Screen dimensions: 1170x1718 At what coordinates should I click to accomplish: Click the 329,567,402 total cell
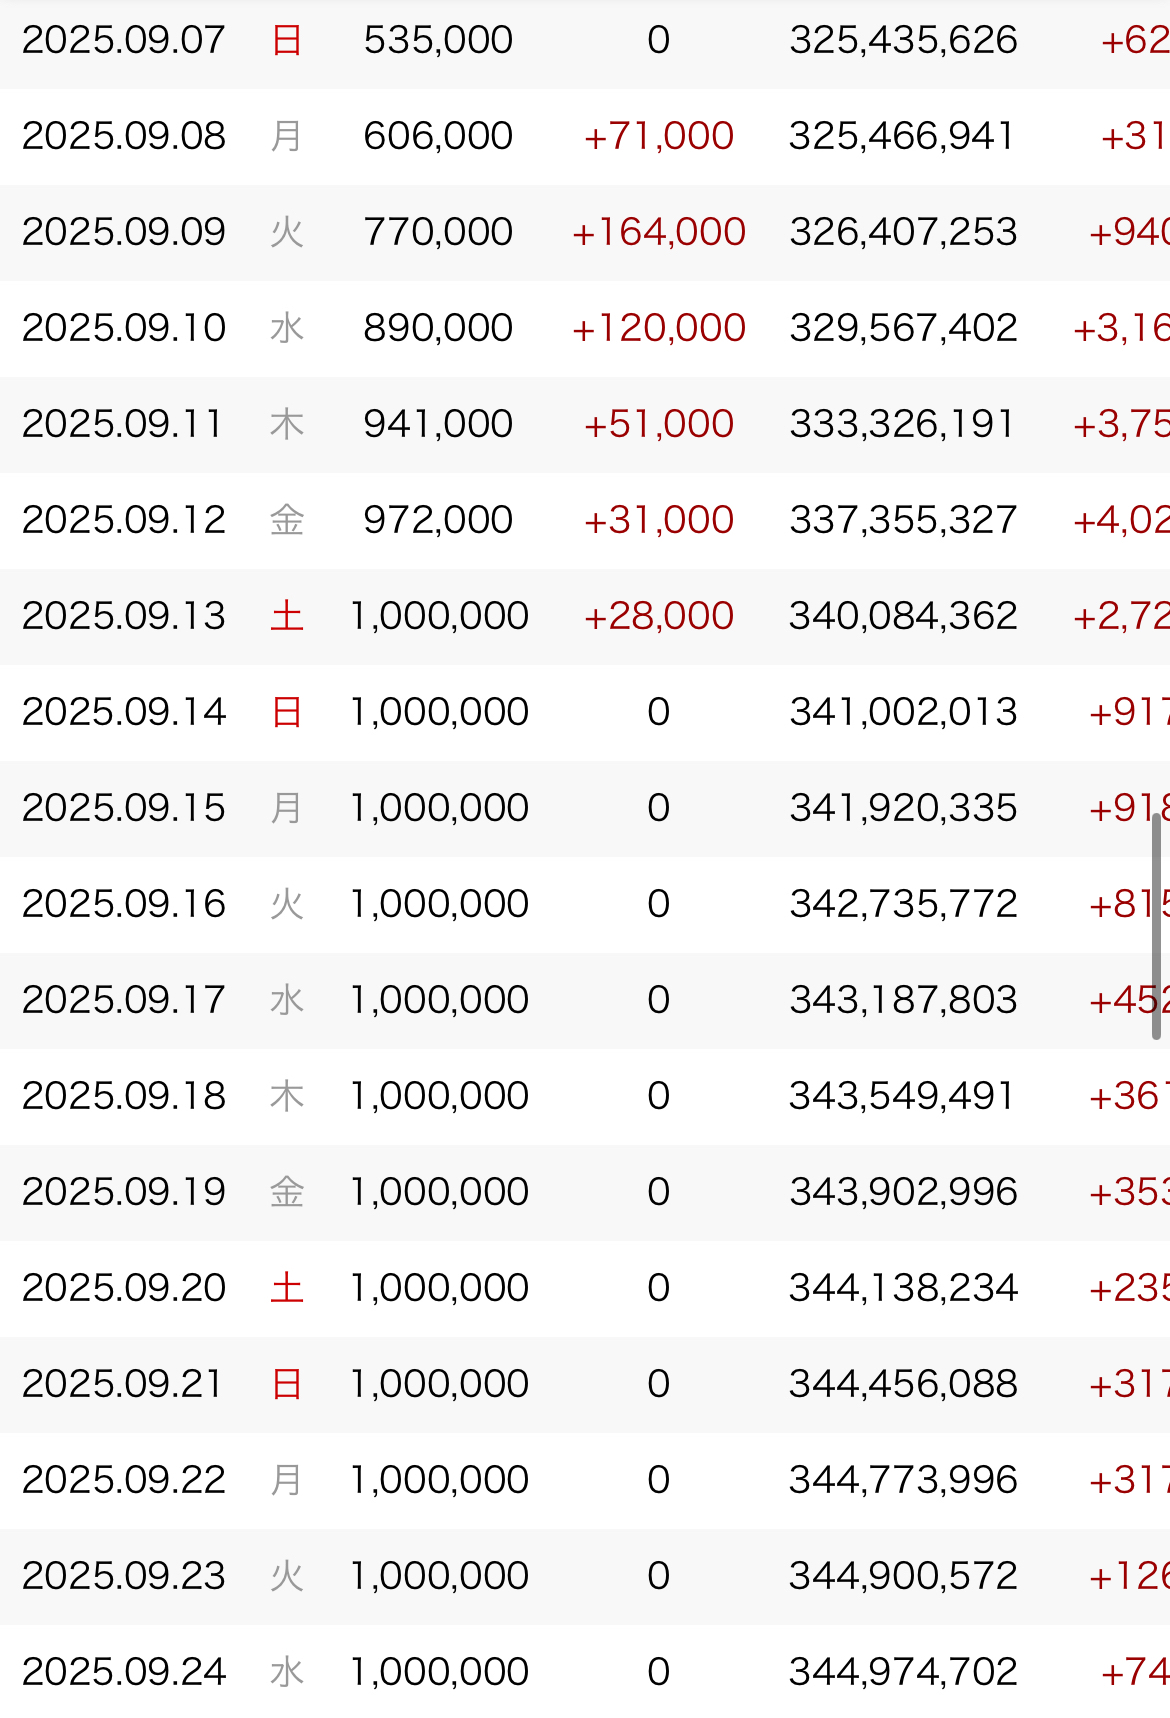pyautogui.click(x=903, y=328)
